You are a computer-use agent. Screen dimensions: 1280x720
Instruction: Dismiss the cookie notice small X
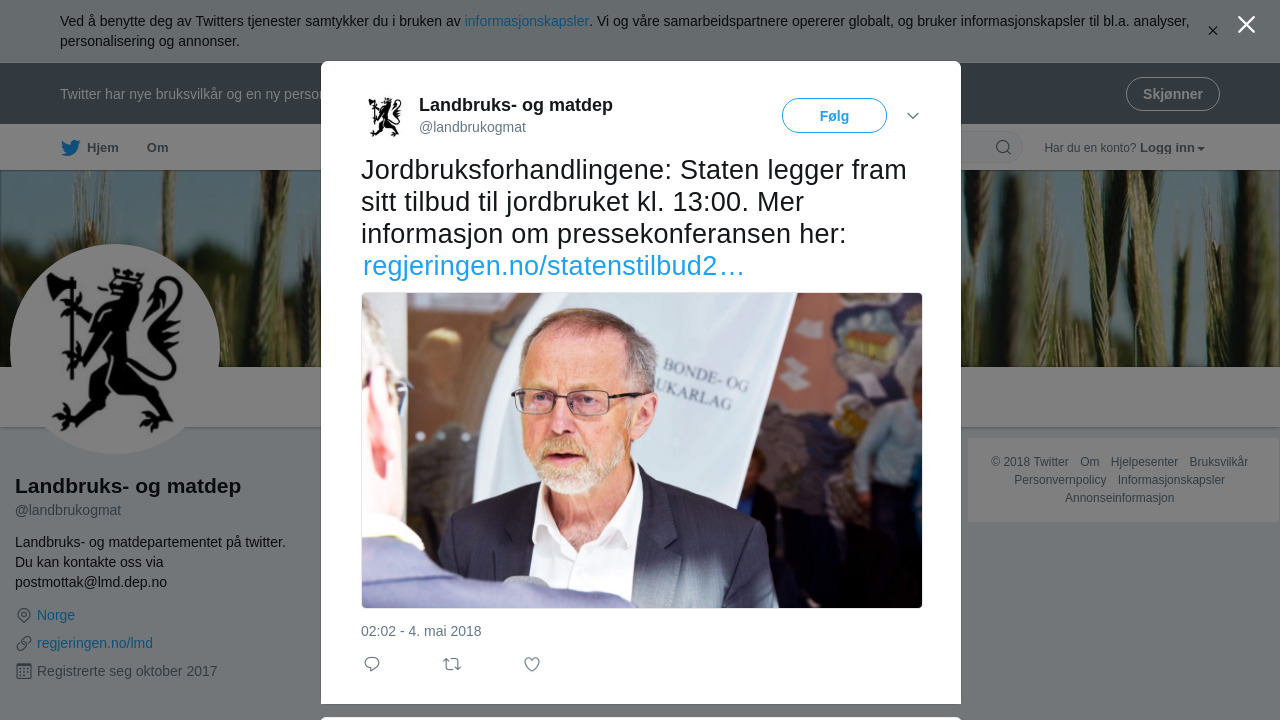click(x=1213, y=31)
